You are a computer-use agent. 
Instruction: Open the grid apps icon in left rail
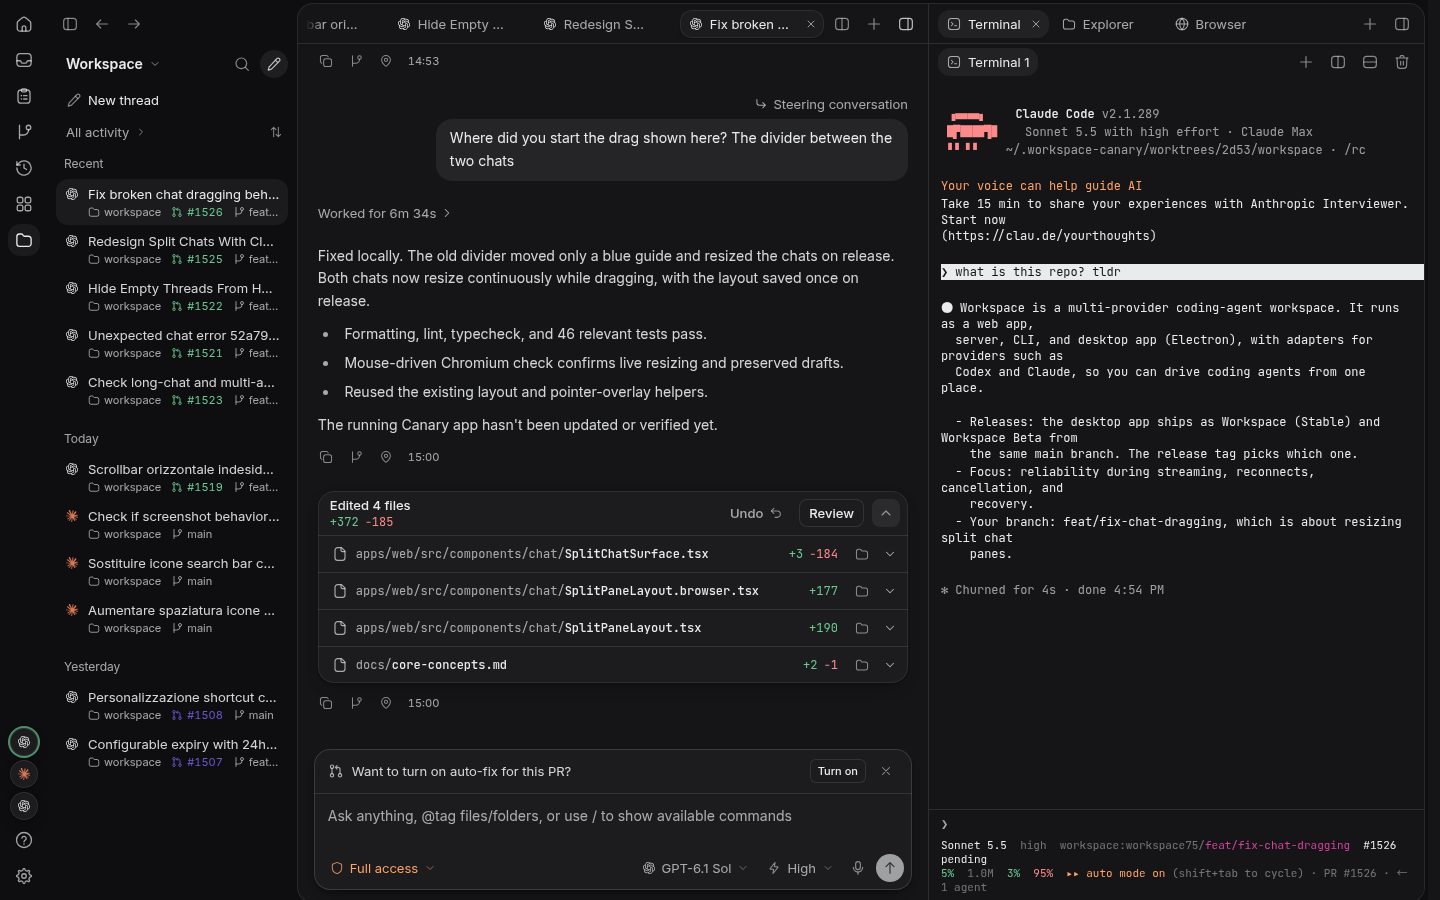click(24, 204)
